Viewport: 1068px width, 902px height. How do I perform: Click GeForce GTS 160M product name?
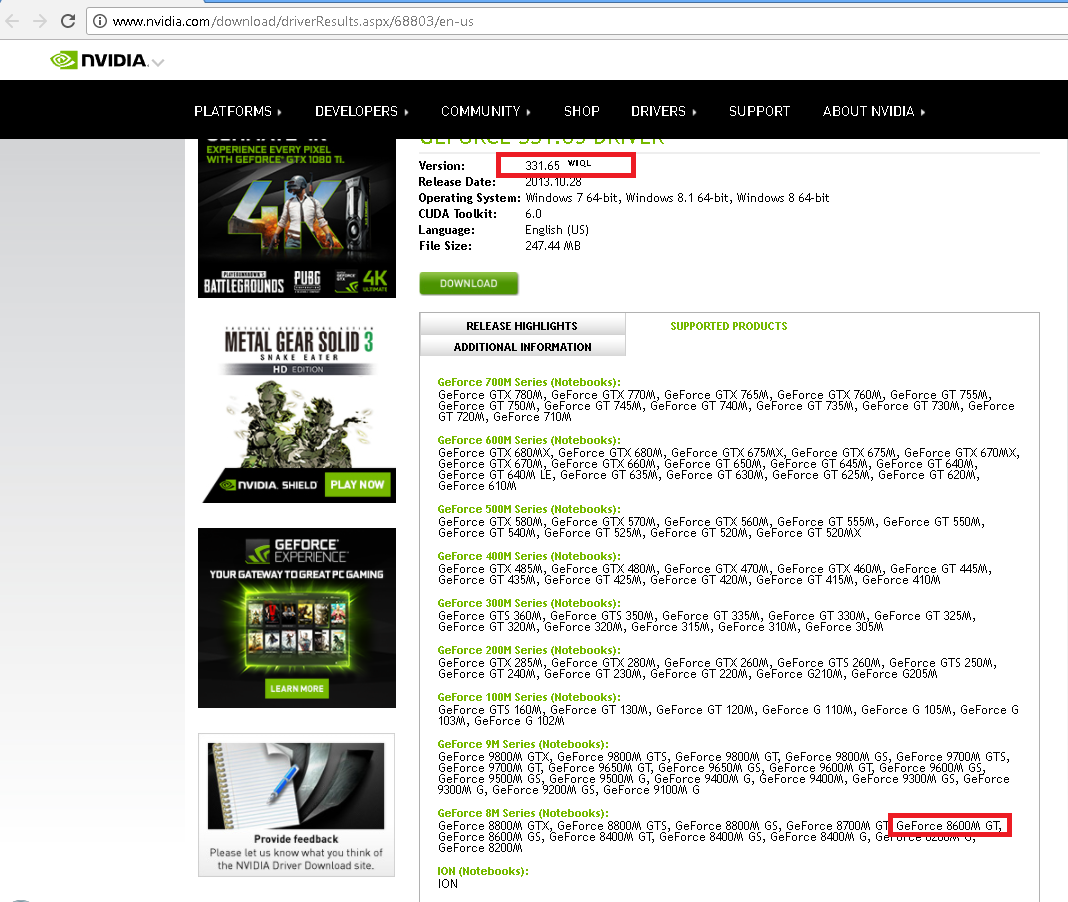point(490,710)
